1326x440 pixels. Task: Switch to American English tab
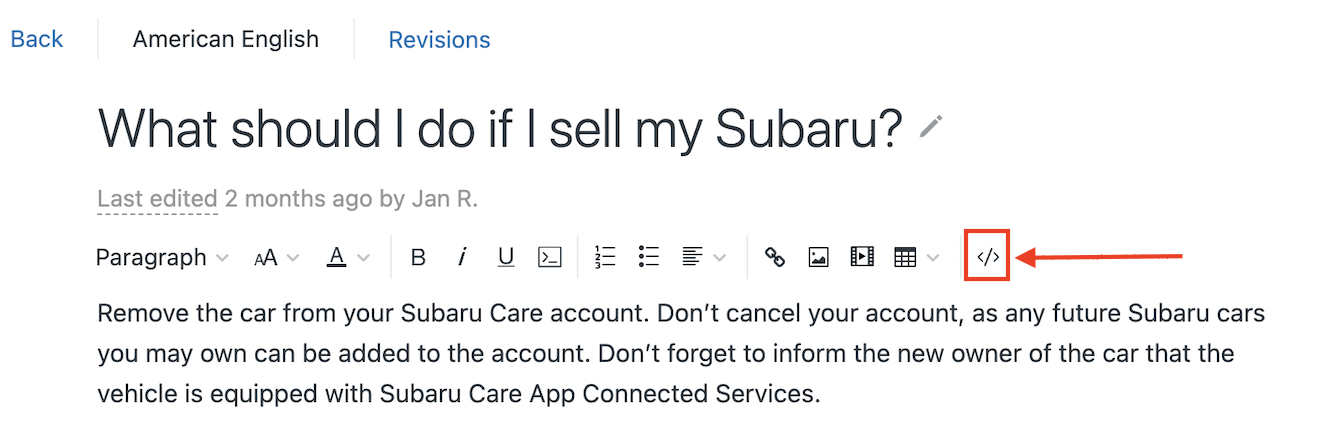226,40
